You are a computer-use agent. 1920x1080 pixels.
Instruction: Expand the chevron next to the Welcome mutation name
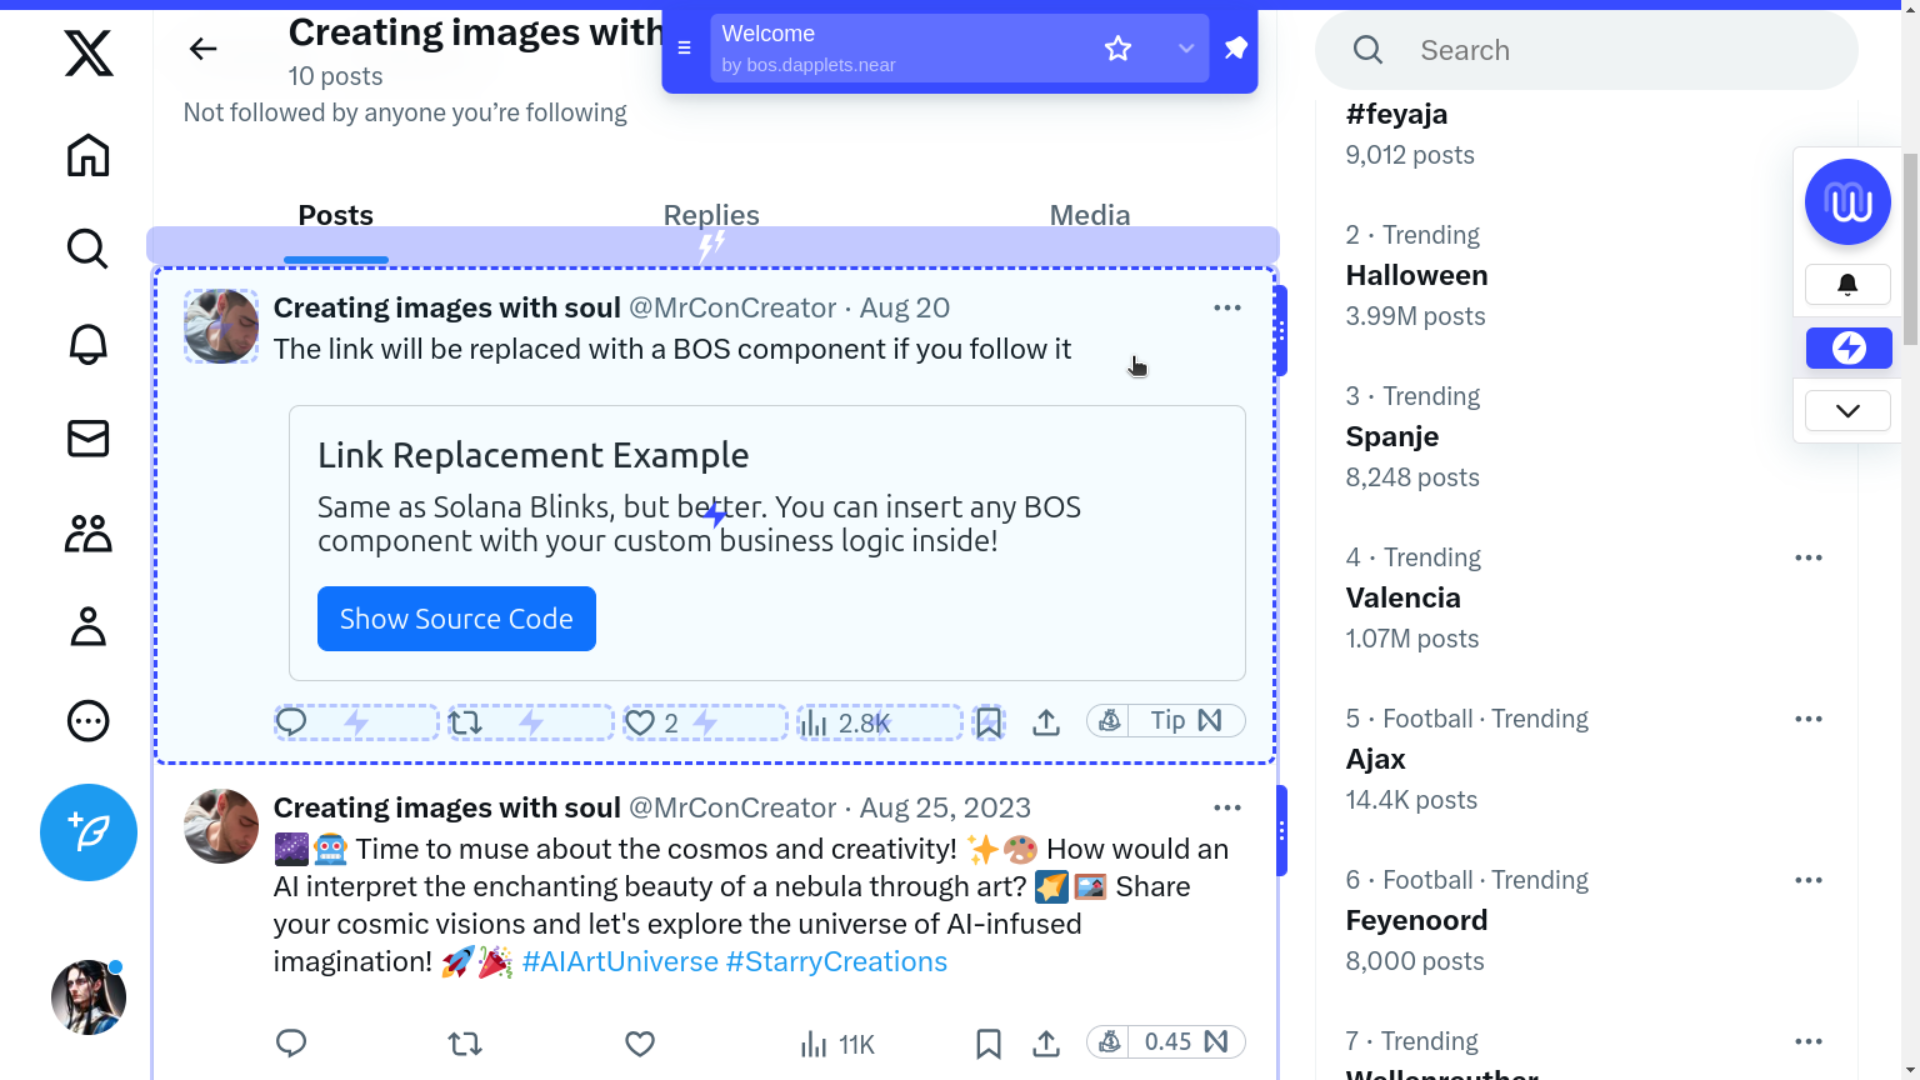1186,47
